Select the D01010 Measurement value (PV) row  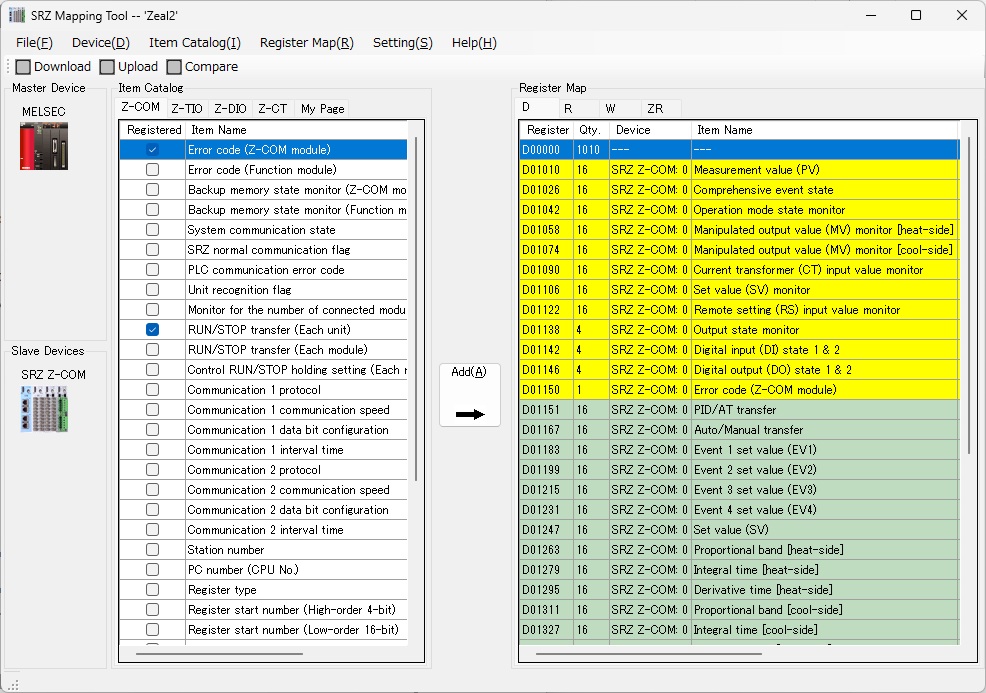pos(740,170)
